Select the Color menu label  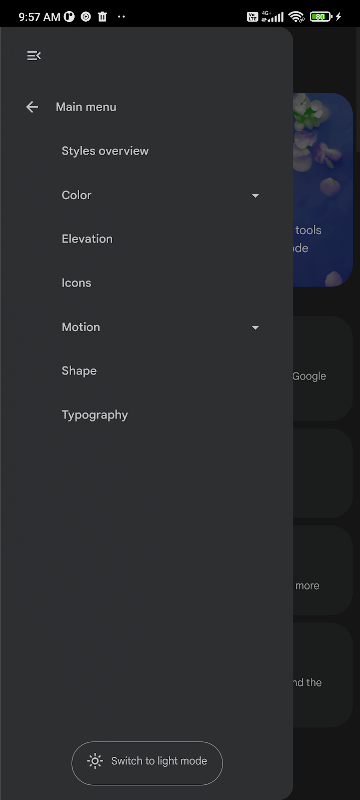point(76,195)
